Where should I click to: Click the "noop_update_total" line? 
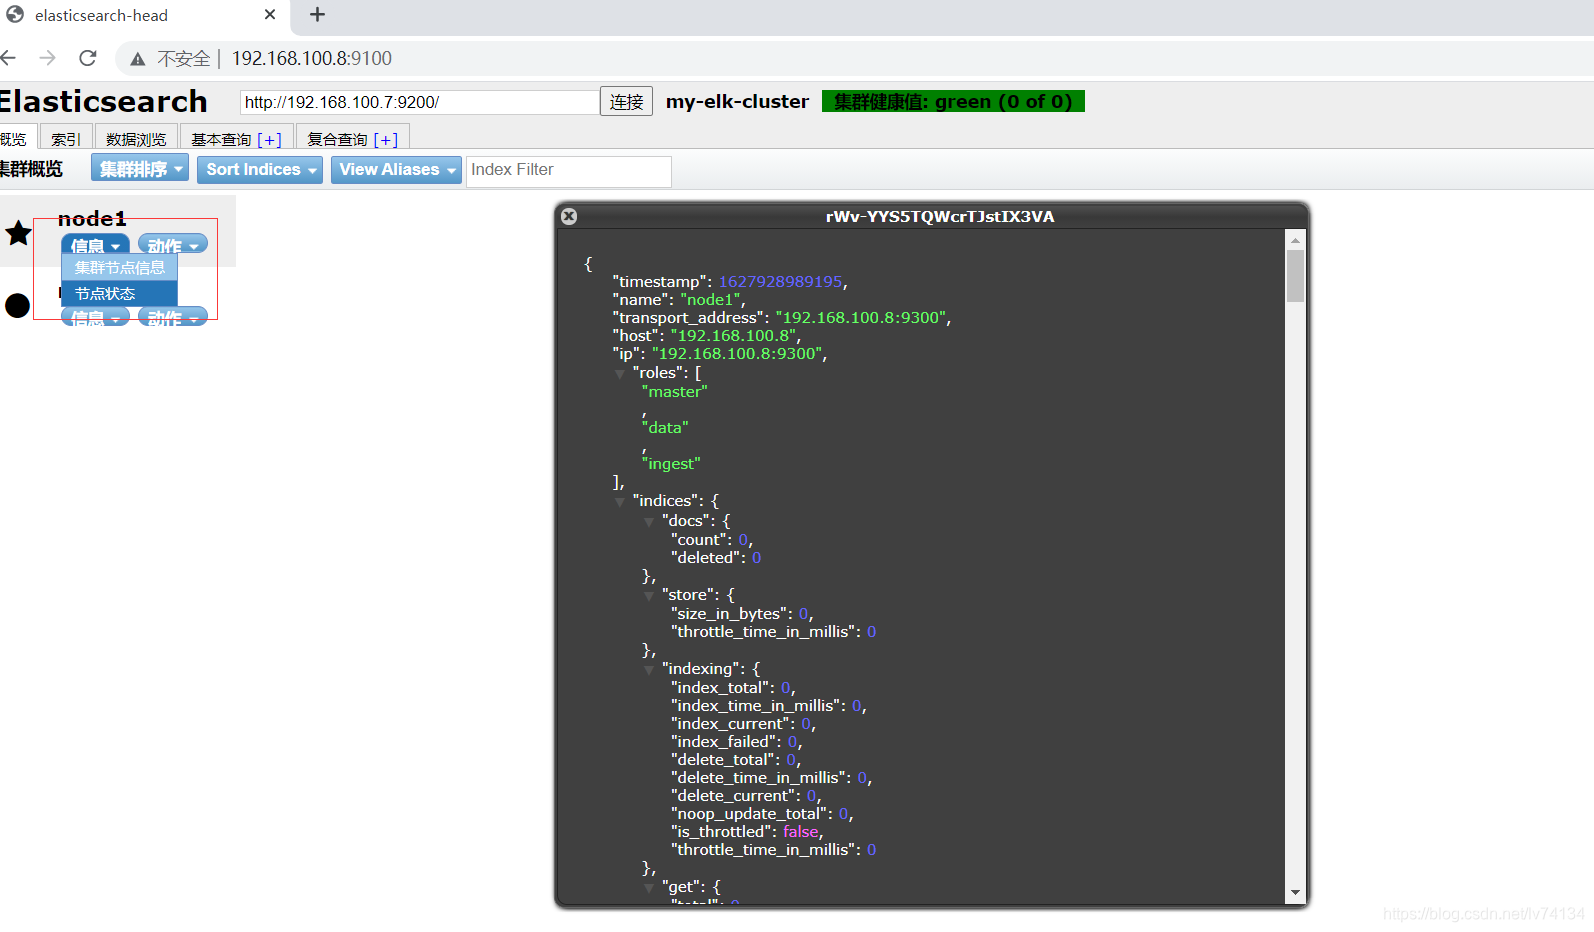pyautogui.click(x=762, y=814)
